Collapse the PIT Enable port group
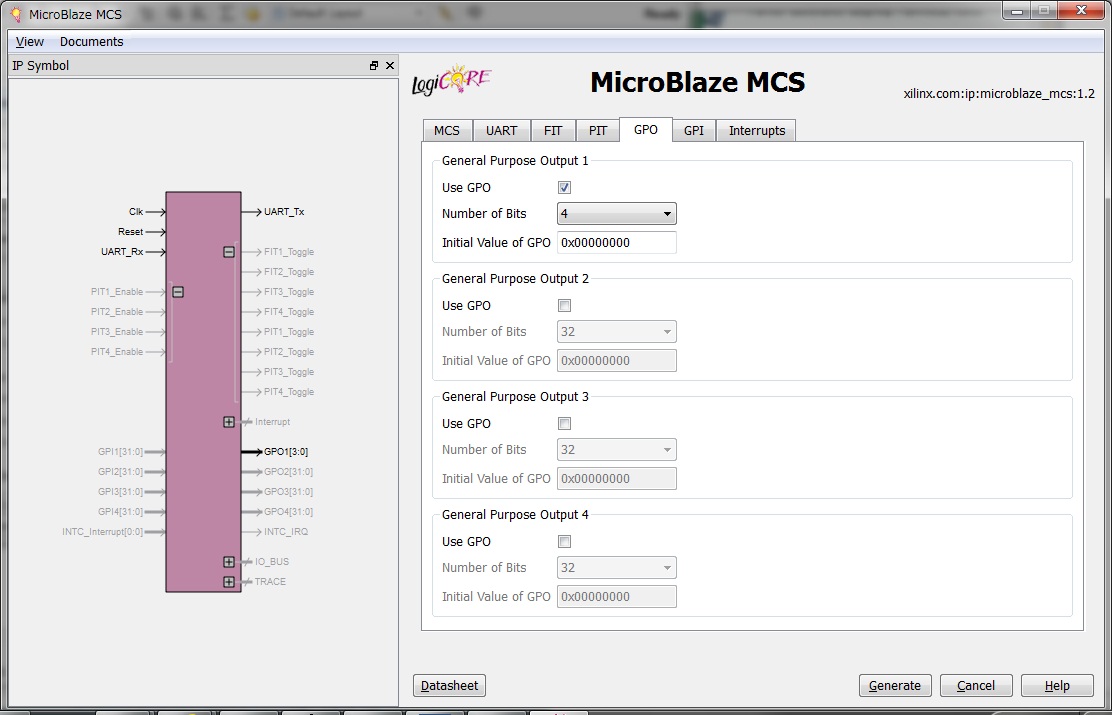 [x=178, y=292]
